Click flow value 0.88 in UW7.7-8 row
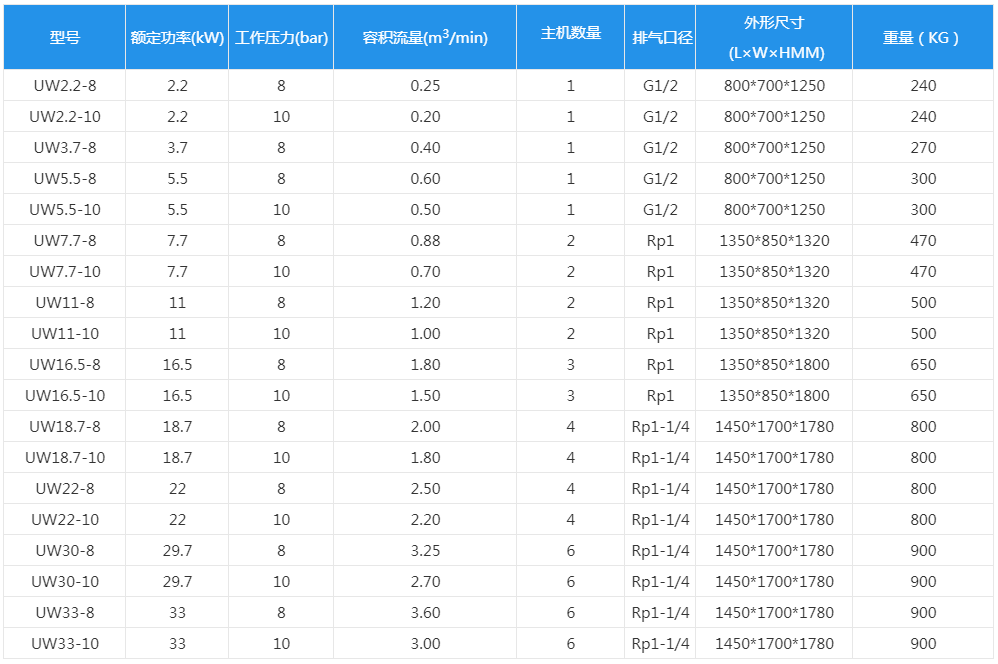Image resolution: width=998 pixels, height=664 pixels. (x=425, y=241)
